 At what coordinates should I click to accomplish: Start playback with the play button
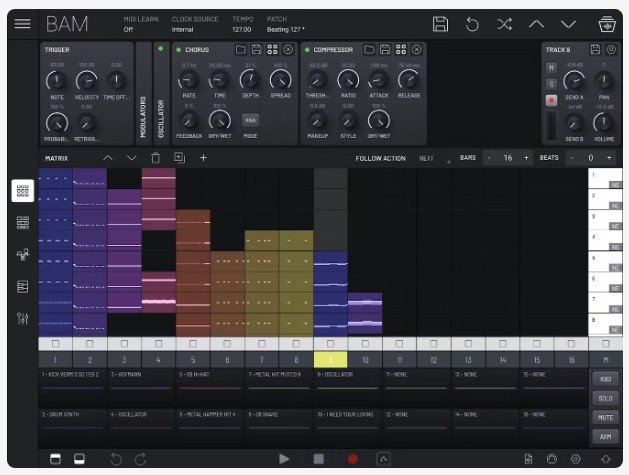pyautogui.click(x=284, y=459)
